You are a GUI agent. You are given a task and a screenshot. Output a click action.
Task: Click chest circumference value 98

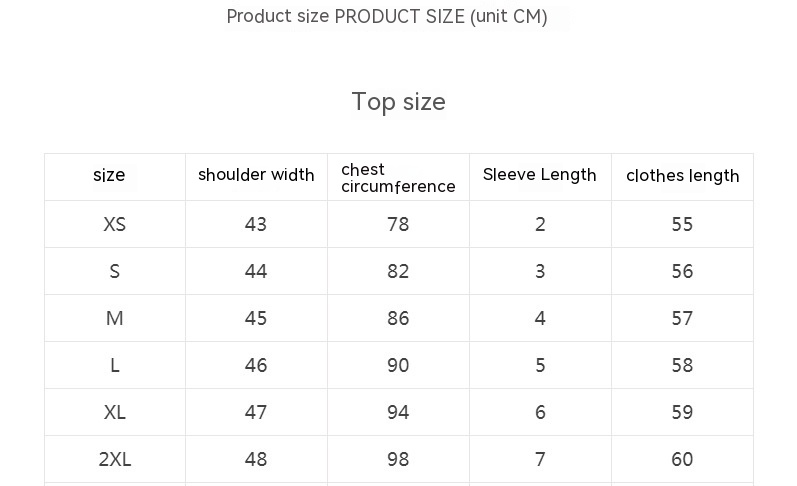[398, 459]
